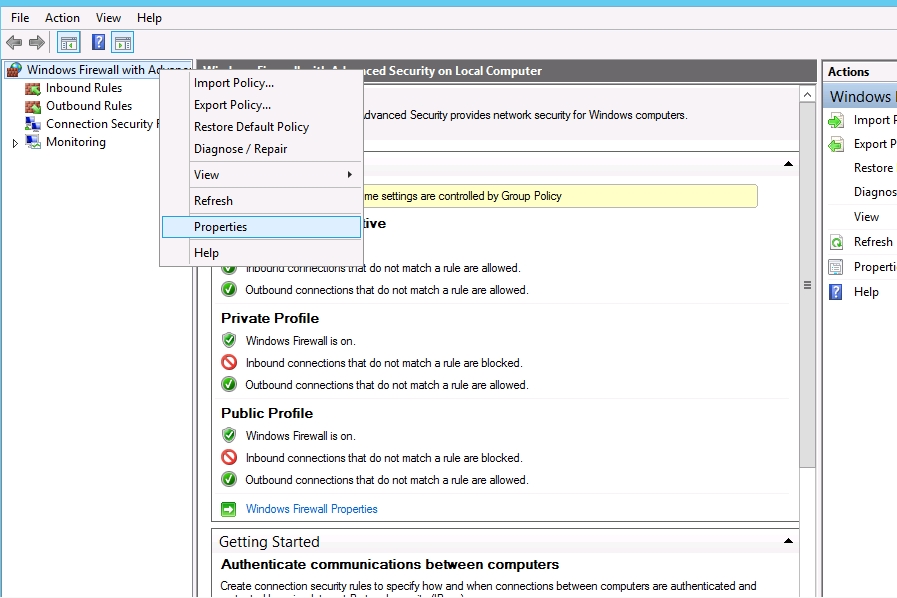Collapse the Overview section arrow

(788, 164)
